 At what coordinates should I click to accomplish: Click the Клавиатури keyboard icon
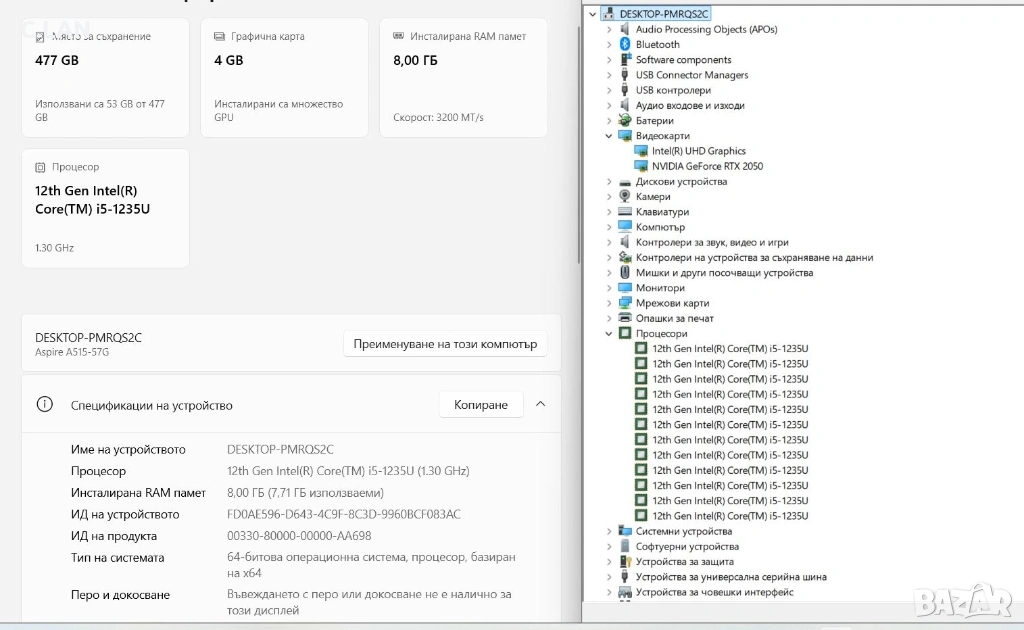[625, 212]
